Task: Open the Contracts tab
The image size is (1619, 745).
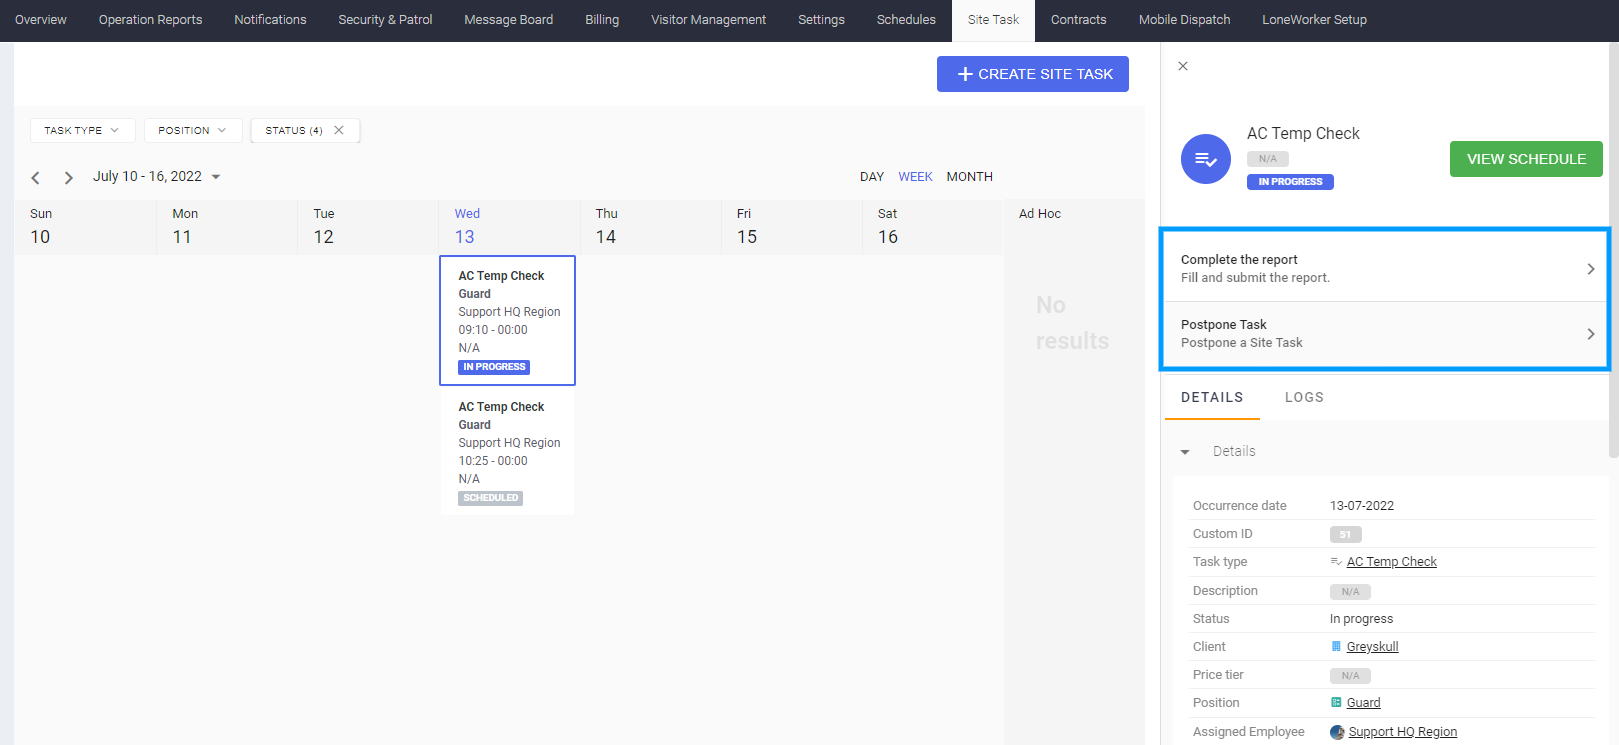Action: pos(1078,20)
